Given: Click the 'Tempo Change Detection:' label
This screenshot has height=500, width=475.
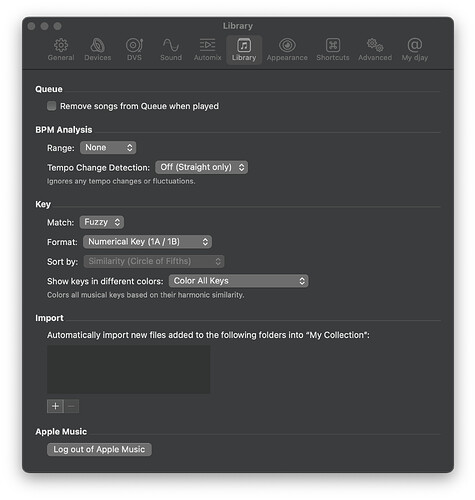Looking at the screenshot, I should click(98, 168).
